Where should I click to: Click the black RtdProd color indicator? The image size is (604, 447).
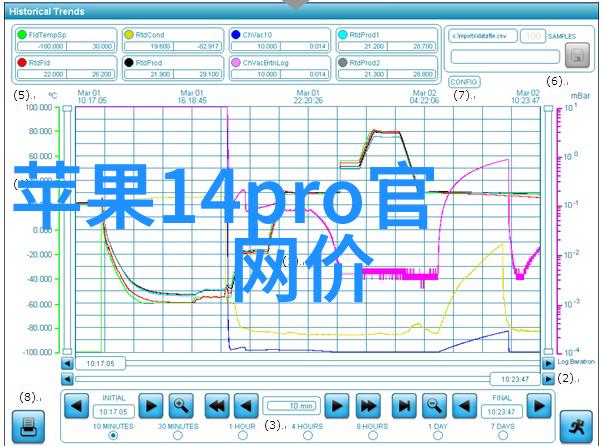point(129,62)
